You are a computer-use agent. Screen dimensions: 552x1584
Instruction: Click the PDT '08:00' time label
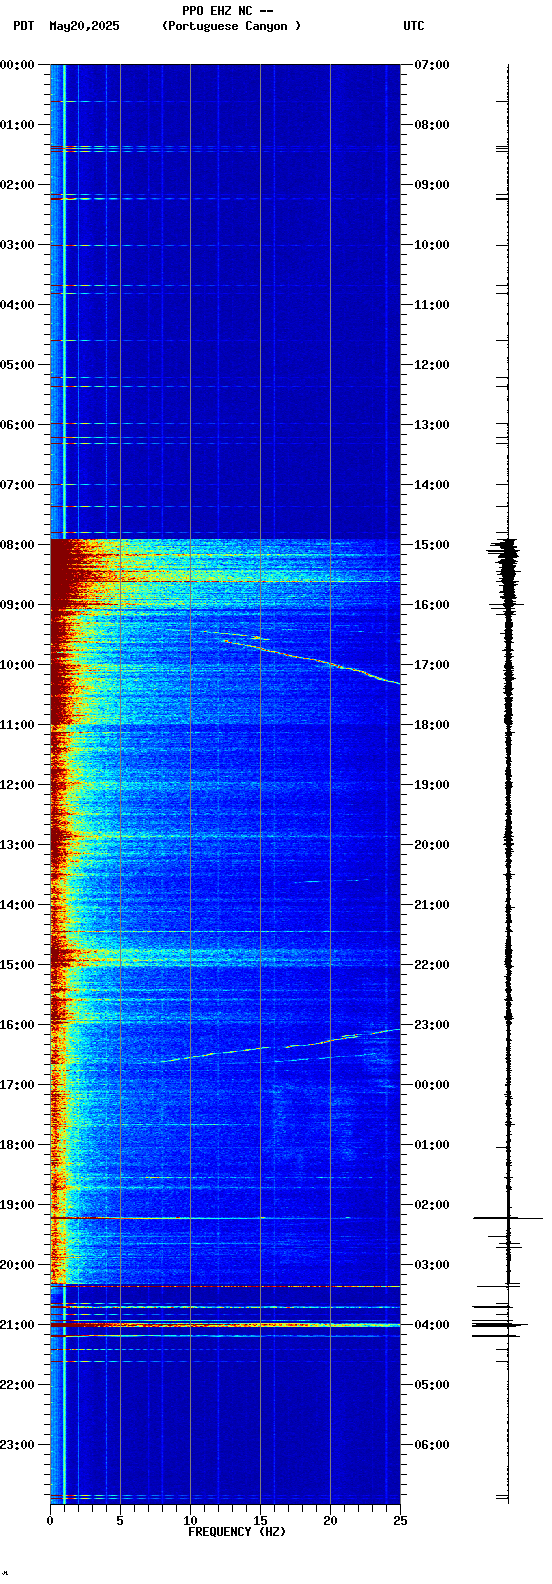point(17,545)
